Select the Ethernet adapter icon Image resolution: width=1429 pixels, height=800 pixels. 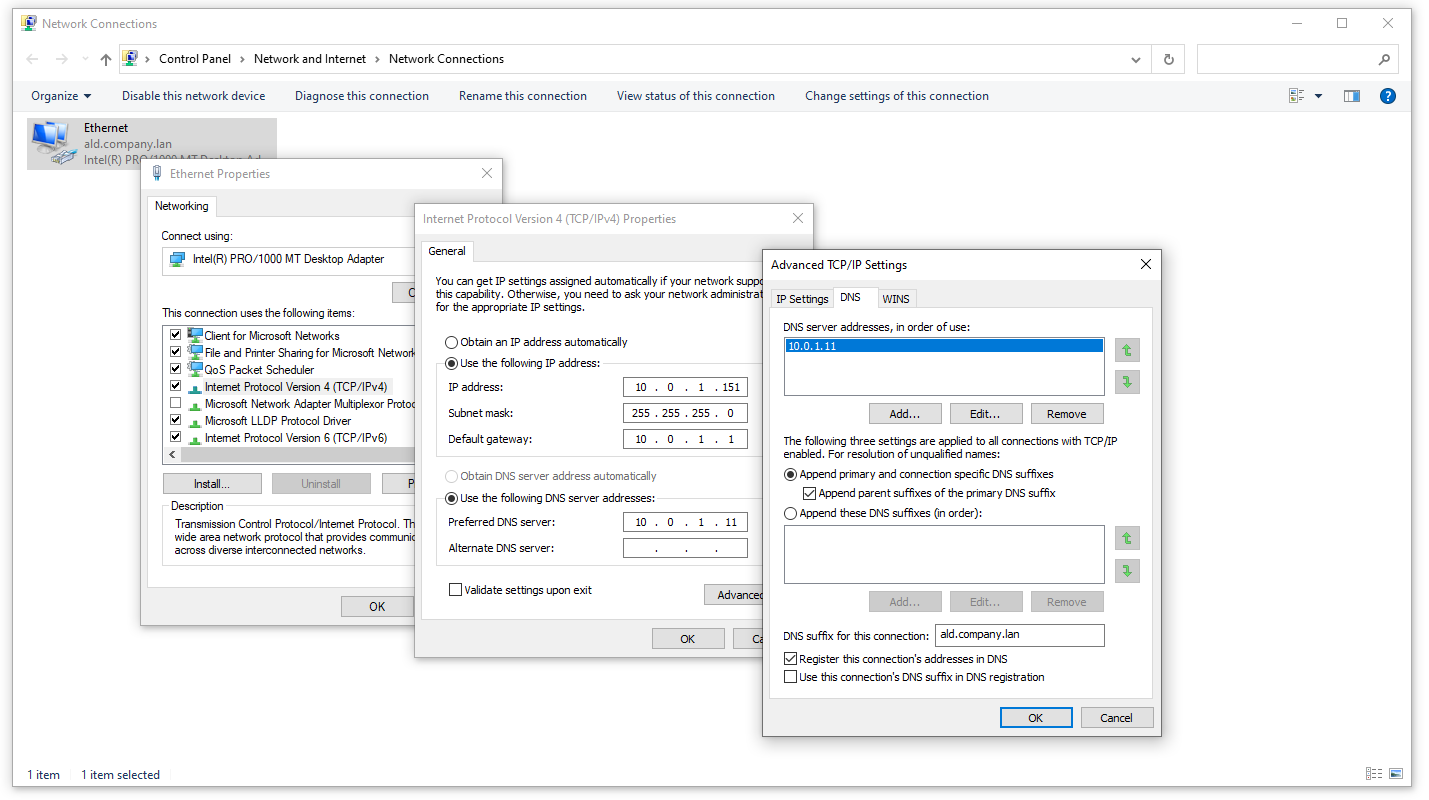(54, 143)
